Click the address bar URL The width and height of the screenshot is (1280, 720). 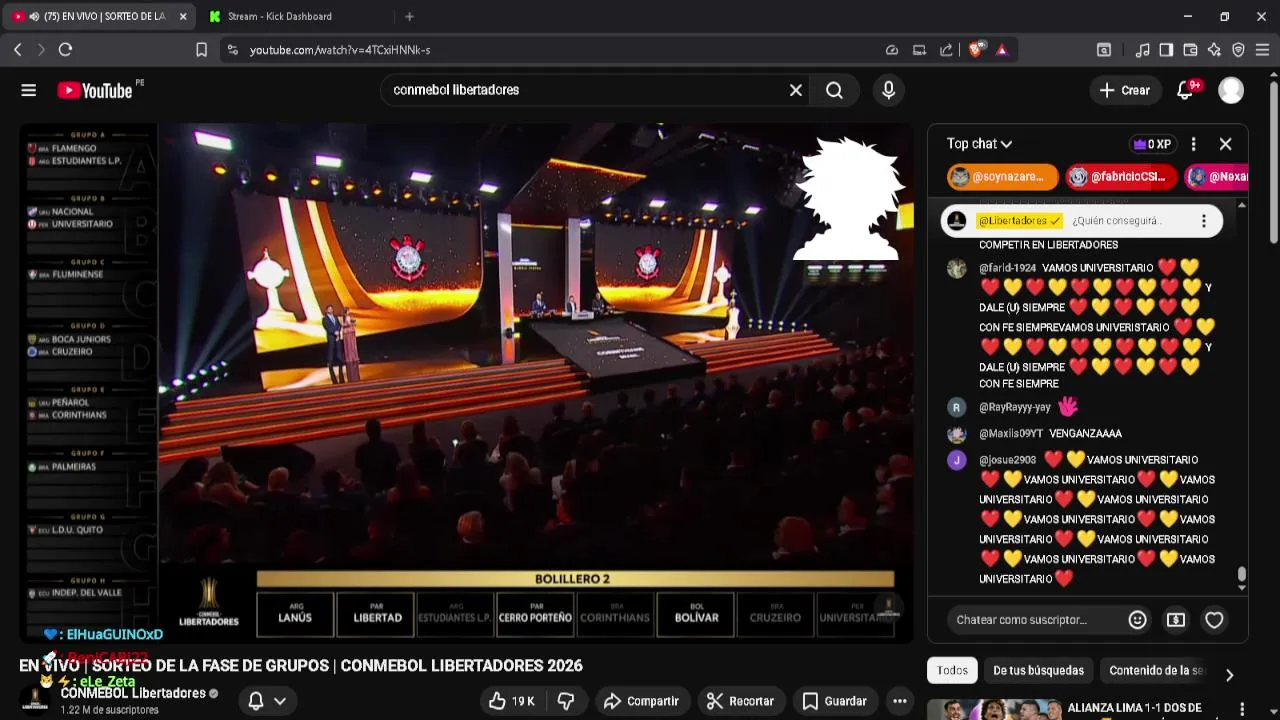coord(340,49)
